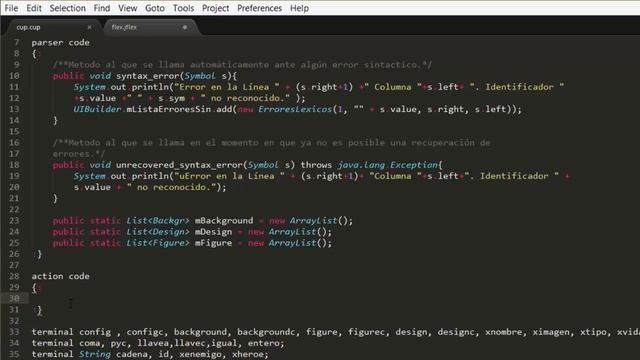Screen dimensions: 640x360
Task: Open the Edit menu
Action: click(34, 8)
